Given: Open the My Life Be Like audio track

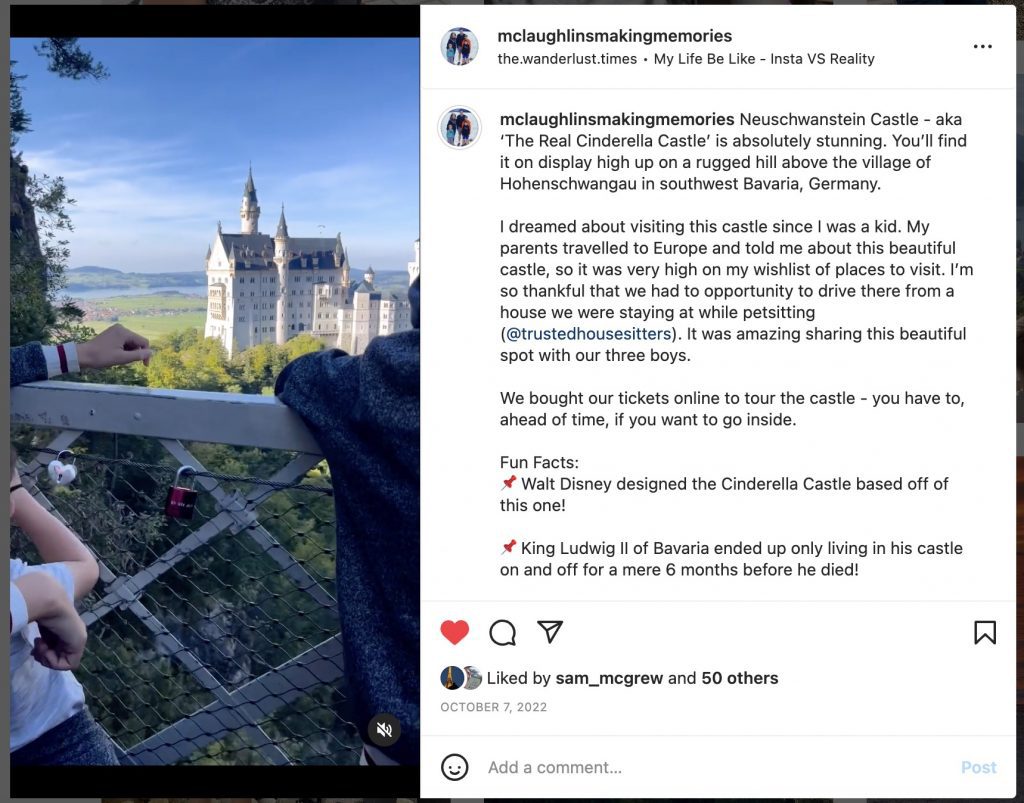Looking at the screenshot, I should tap(764, 59).
